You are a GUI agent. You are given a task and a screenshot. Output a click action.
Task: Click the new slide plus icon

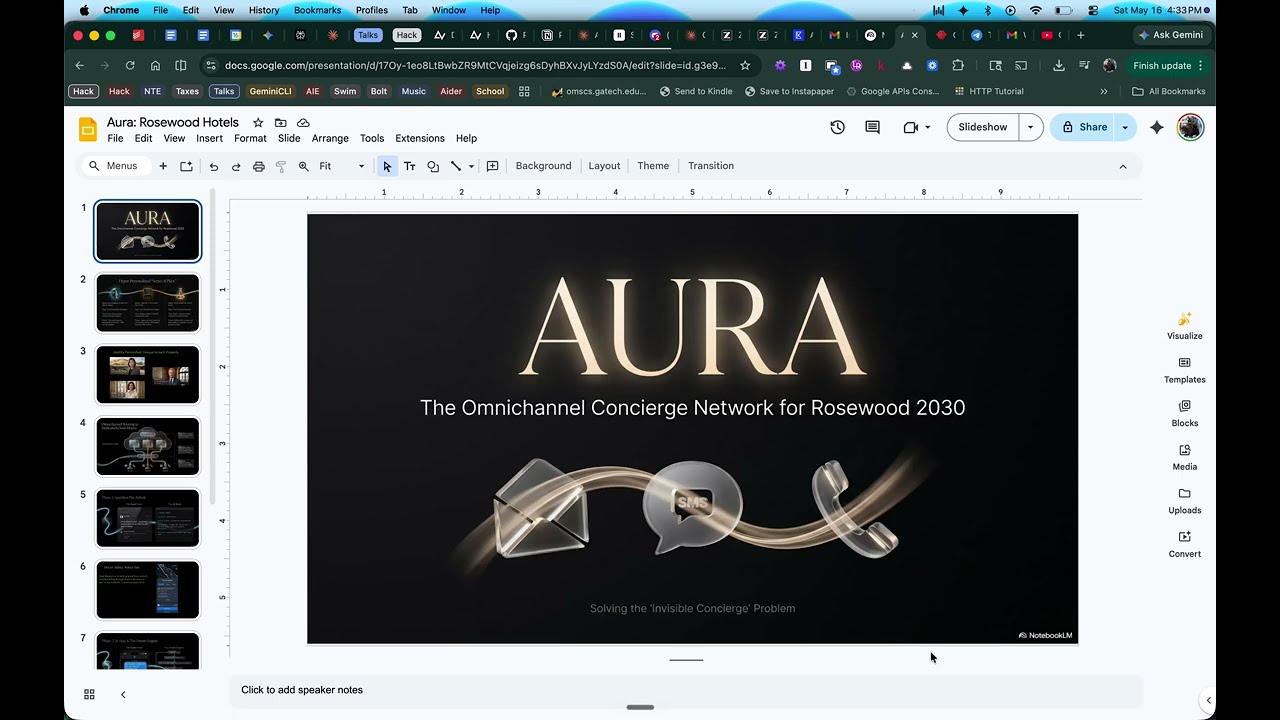(x=163, y=166)
